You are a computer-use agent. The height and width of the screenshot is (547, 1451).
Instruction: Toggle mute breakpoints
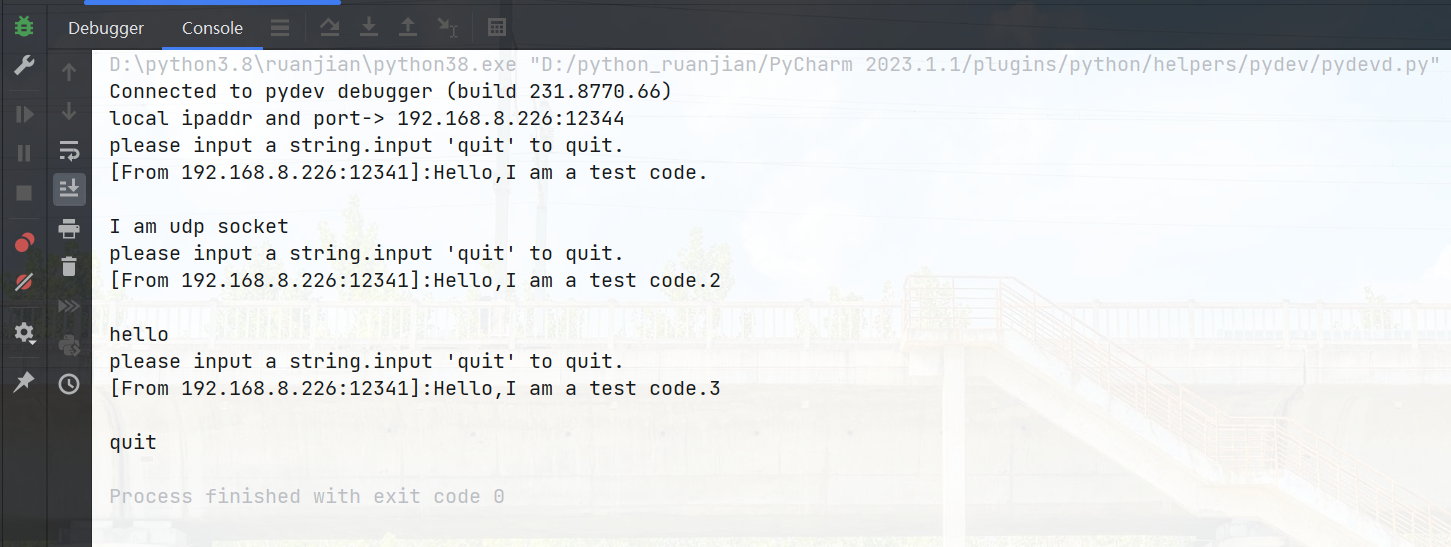point(24,283)
